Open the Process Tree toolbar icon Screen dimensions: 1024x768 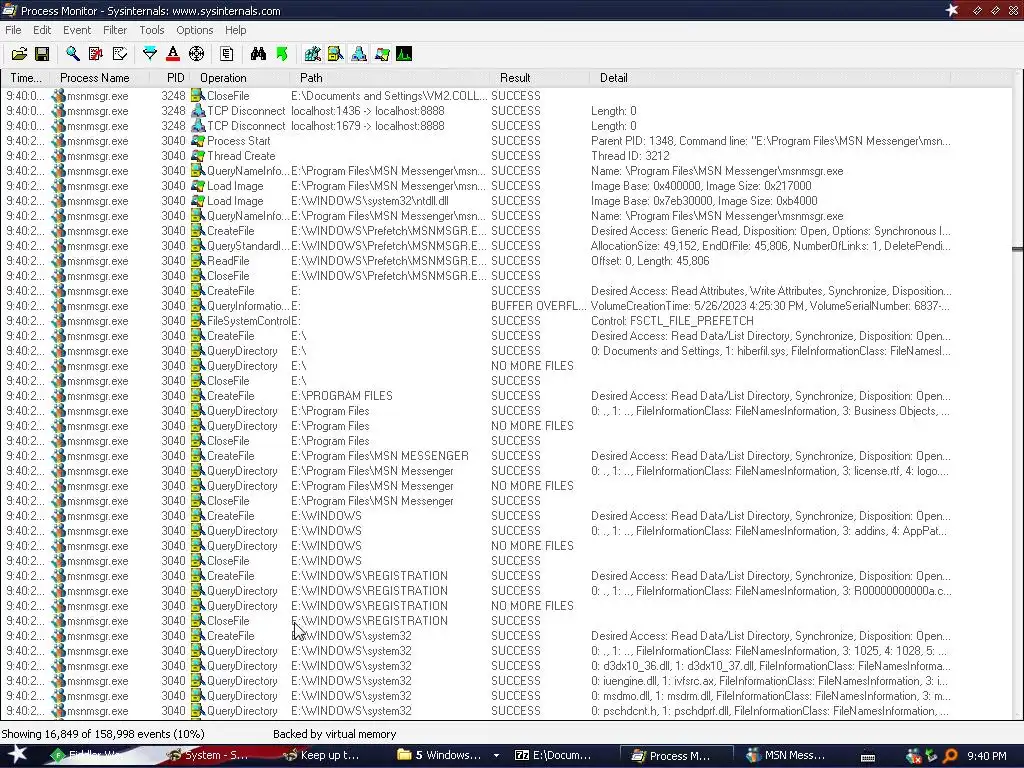[227, 54]
